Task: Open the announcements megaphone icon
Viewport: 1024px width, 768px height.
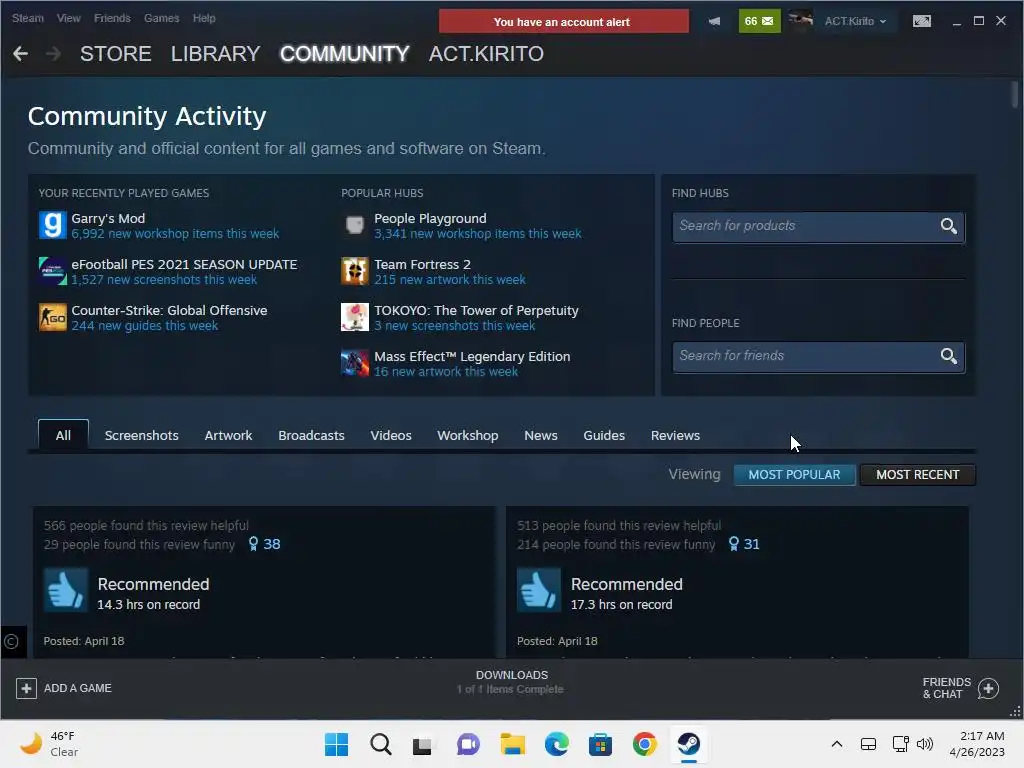Action: tap(714, 21)
